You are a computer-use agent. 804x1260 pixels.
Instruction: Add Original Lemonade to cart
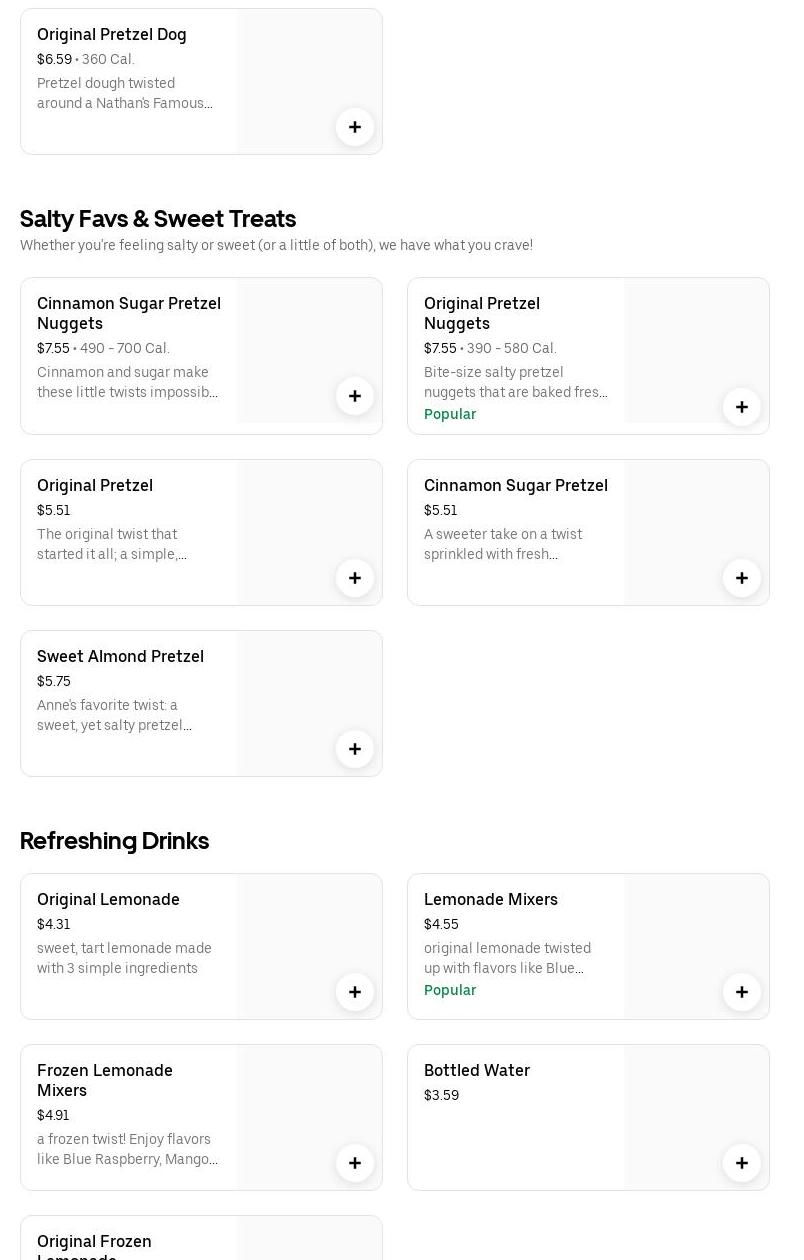[x=355, y=992]
